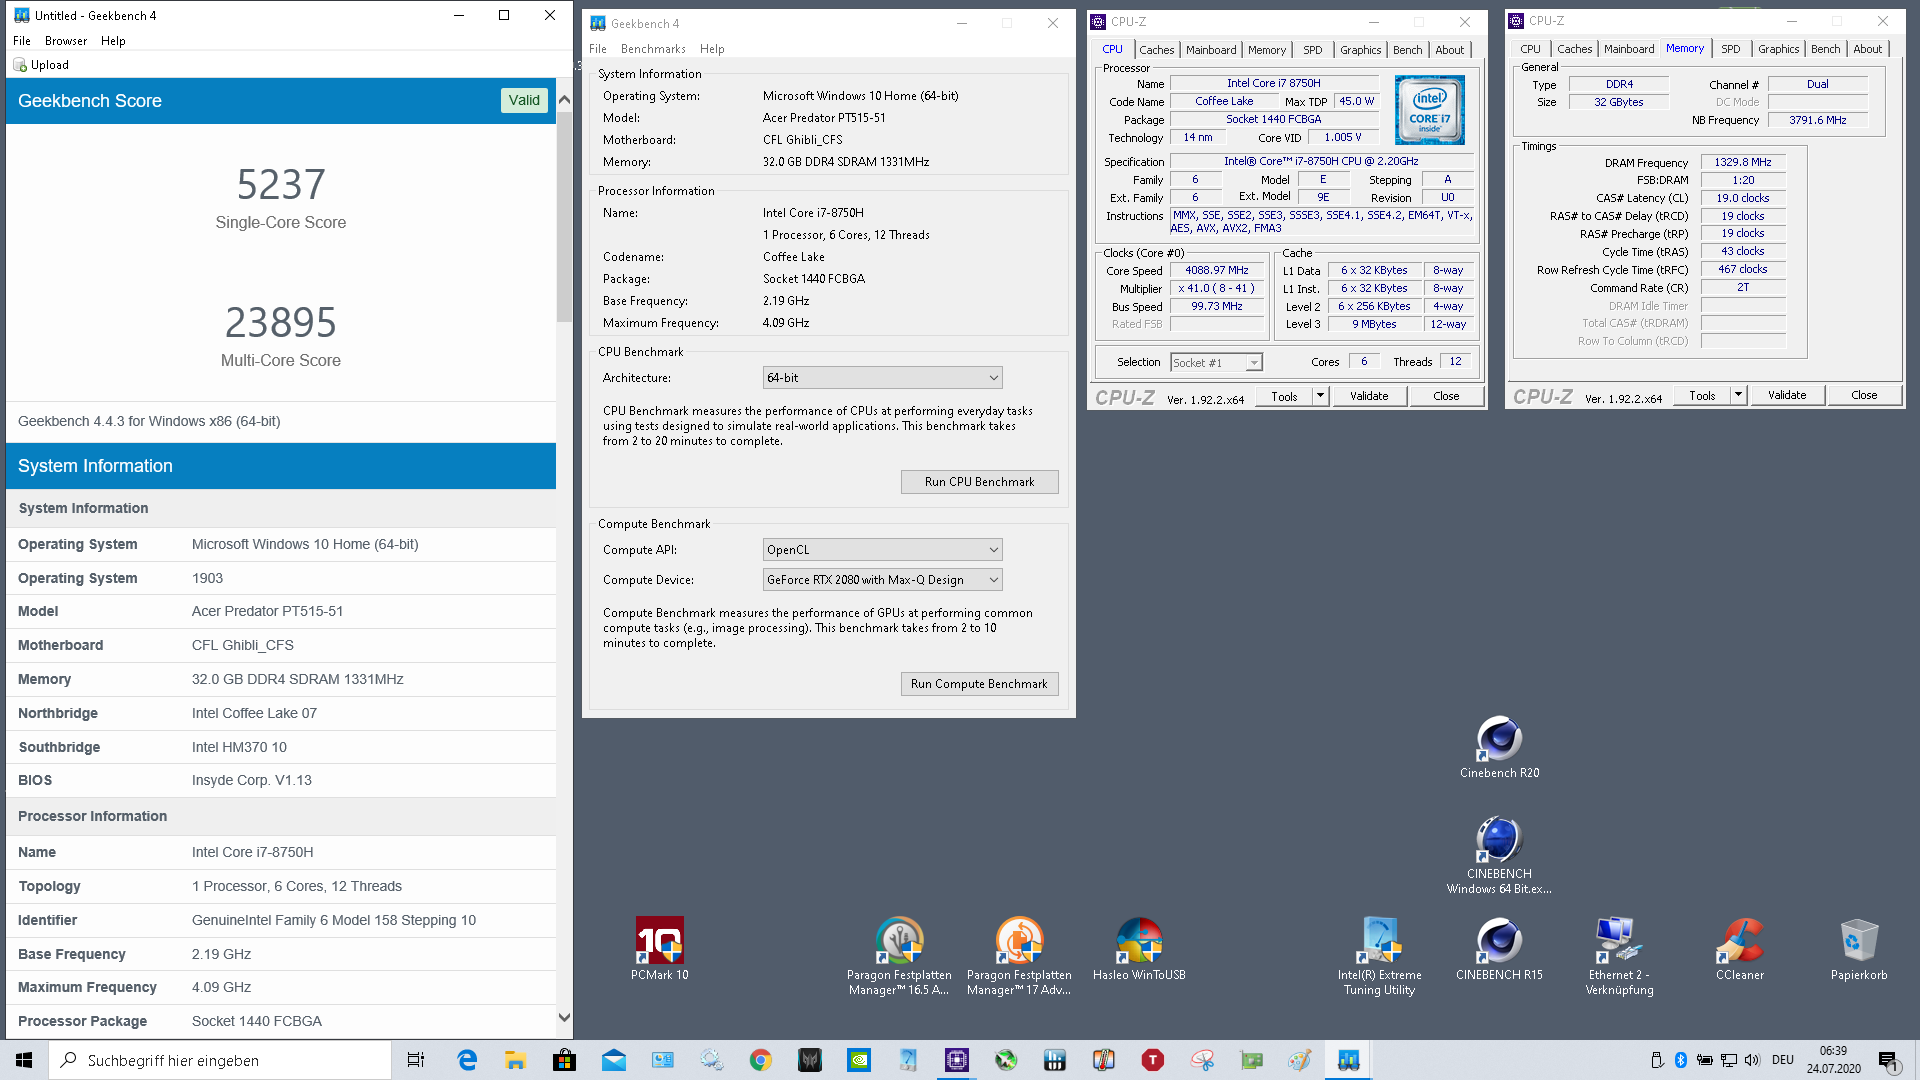This screenshot has width=1920, height=1080.
Task: Open the Socket #1 selection dropdown
Action: tap(1217, 363)
